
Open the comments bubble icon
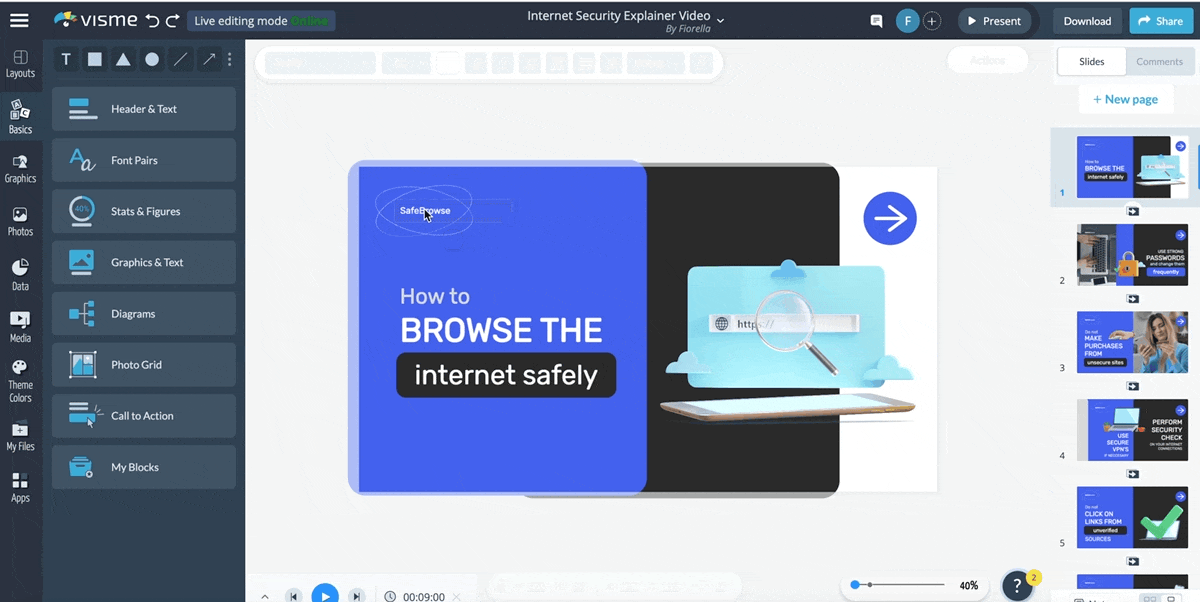(x=875, y=20)
